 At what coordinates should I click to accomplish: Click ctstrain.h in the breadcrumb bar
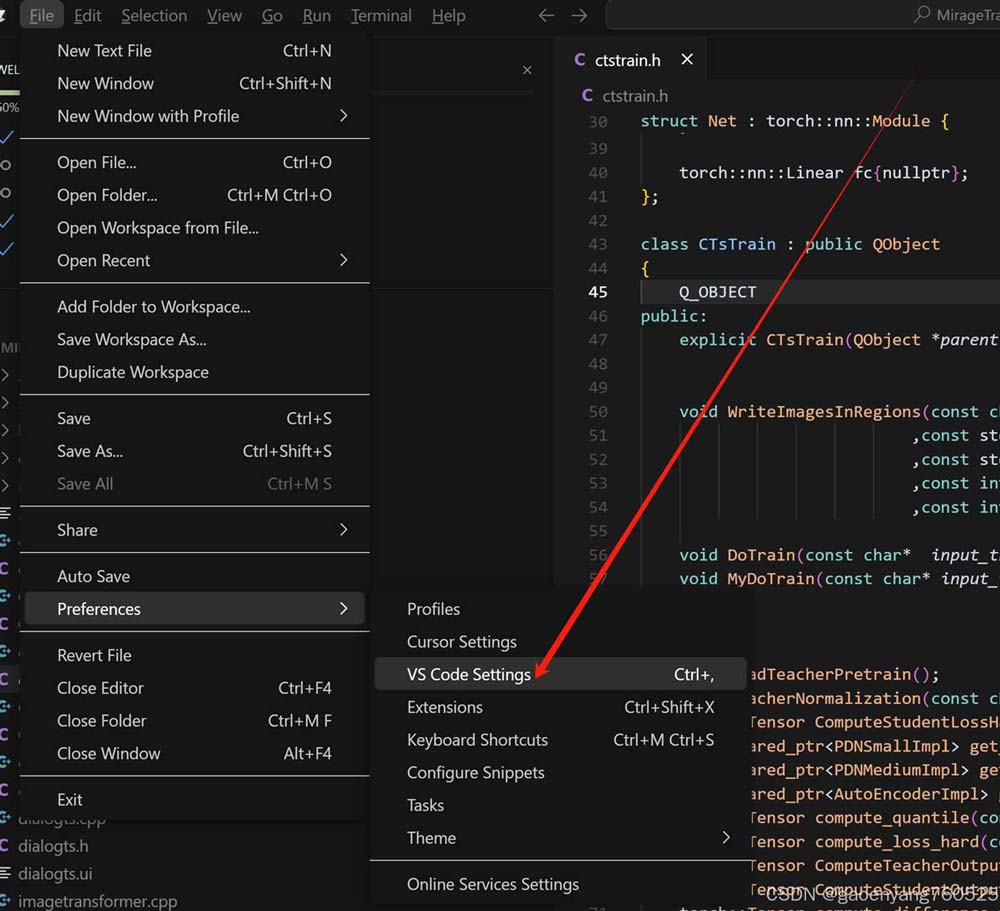click(635, 96)
